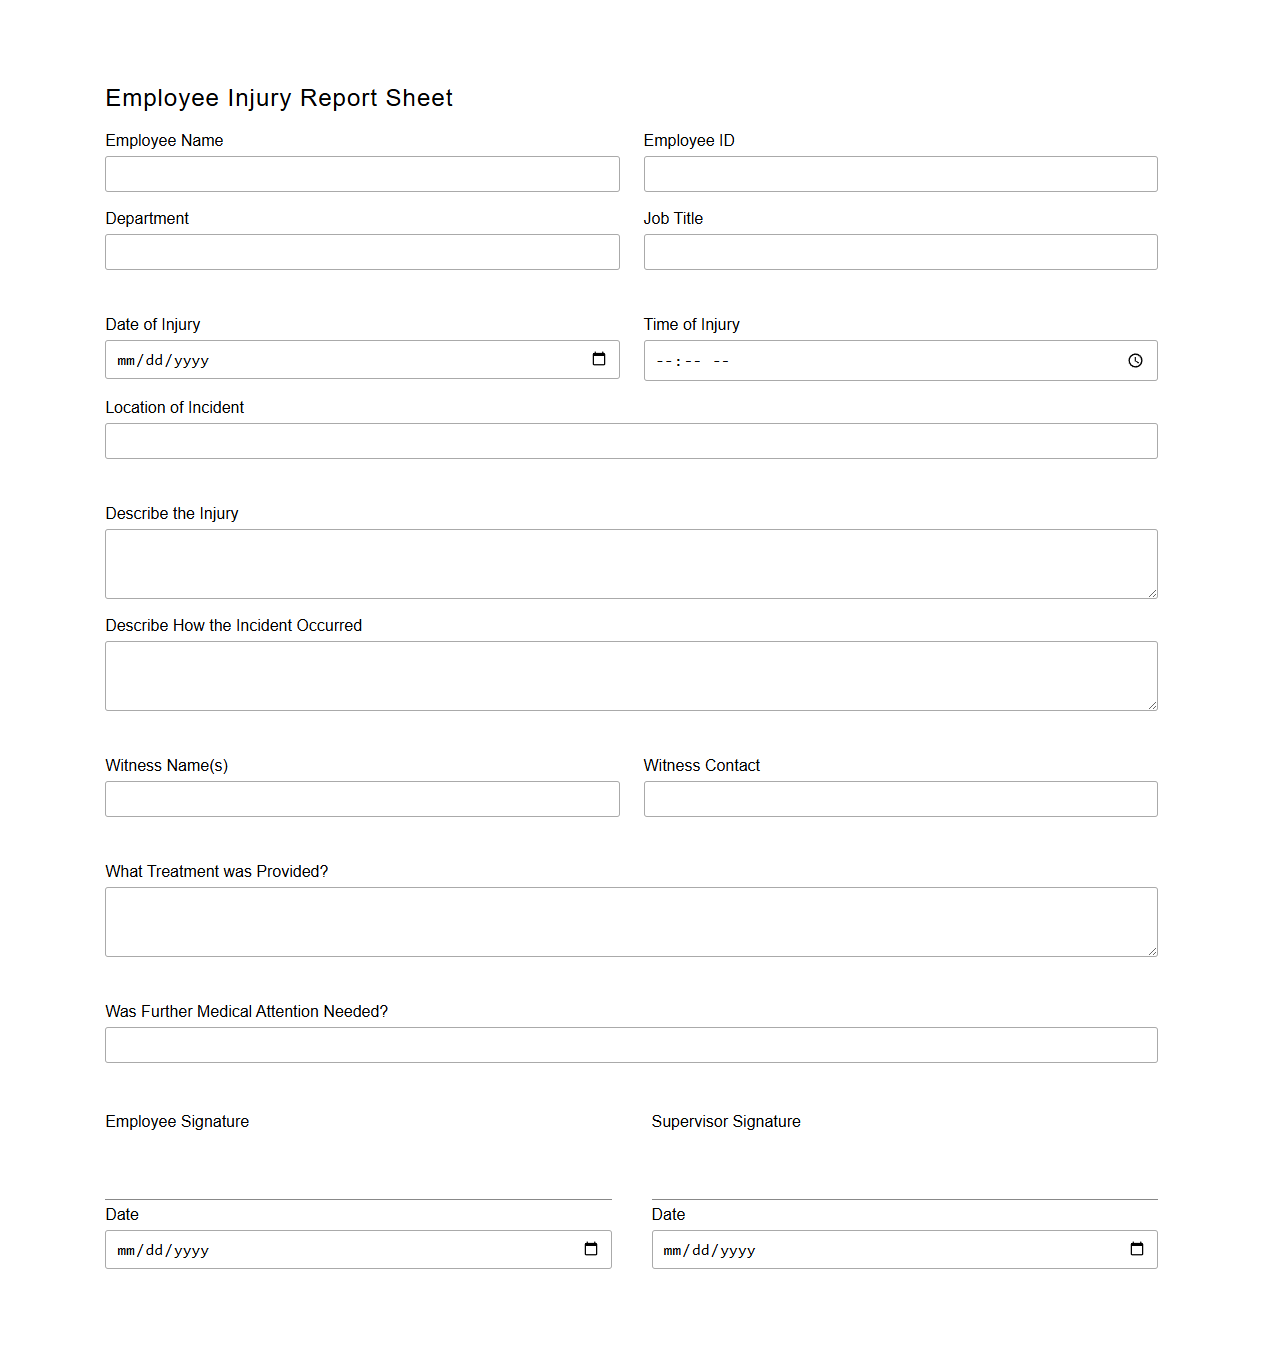Select the Describe the Injury text area

pyautogui.click(x=631, y=563)
